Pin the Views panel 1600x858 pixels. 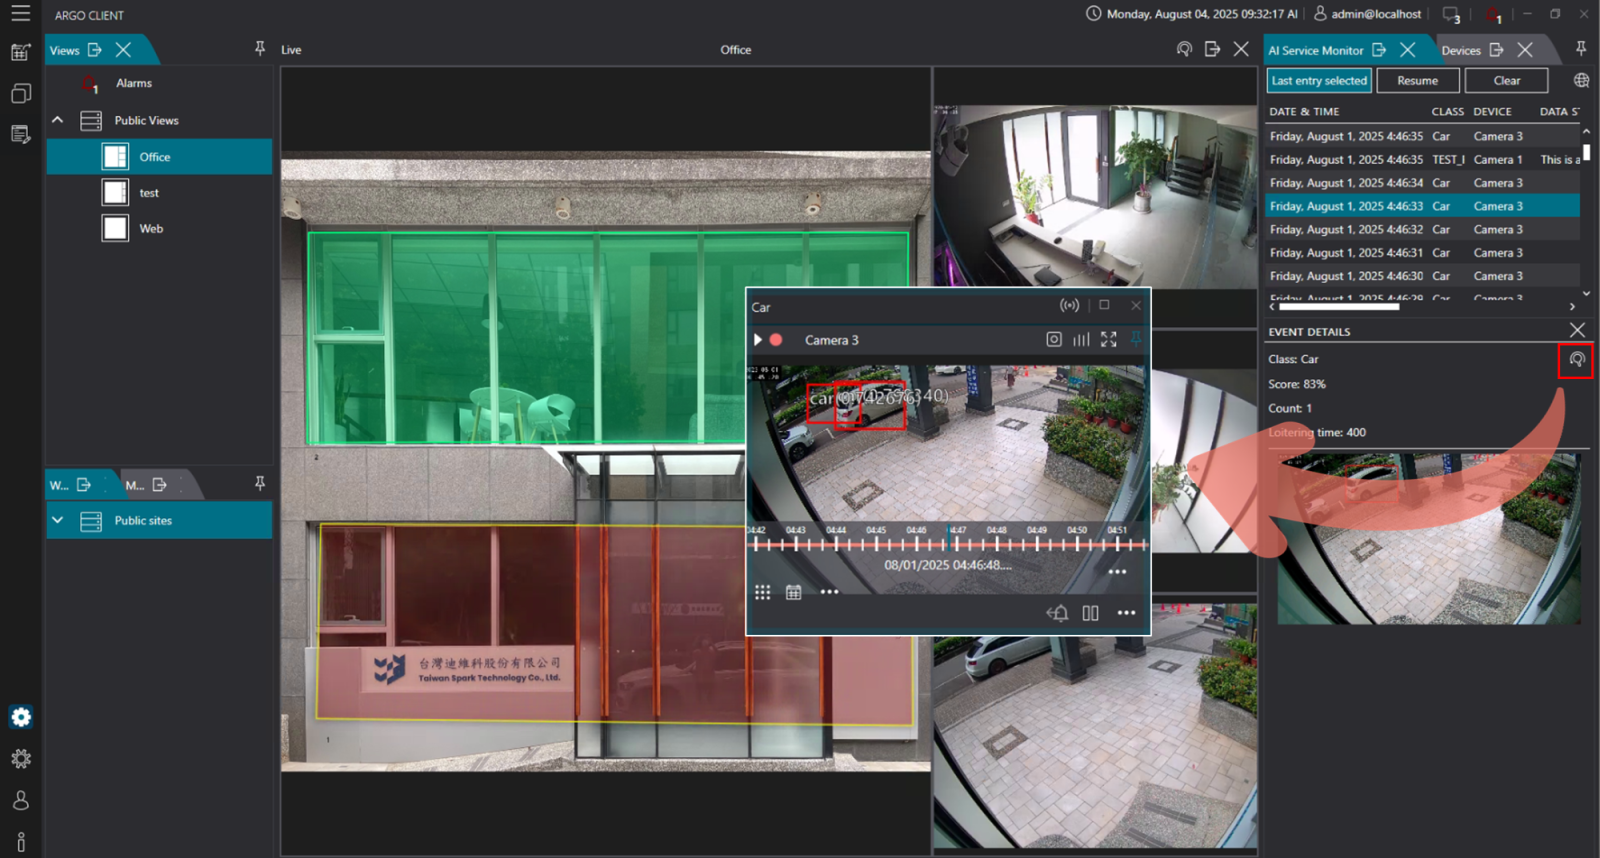click(x=260, y=49)
